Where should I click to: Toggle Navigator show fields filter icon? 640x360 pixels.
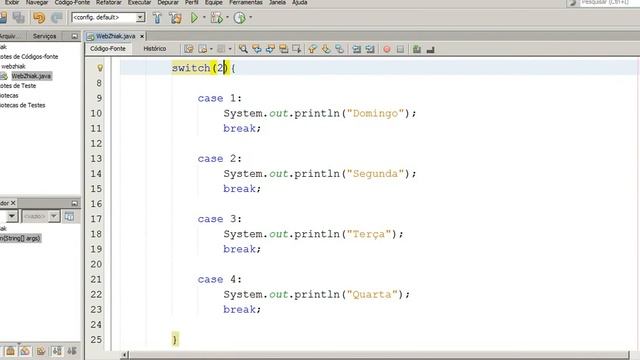pyautogui.click(x=25, y=351)
